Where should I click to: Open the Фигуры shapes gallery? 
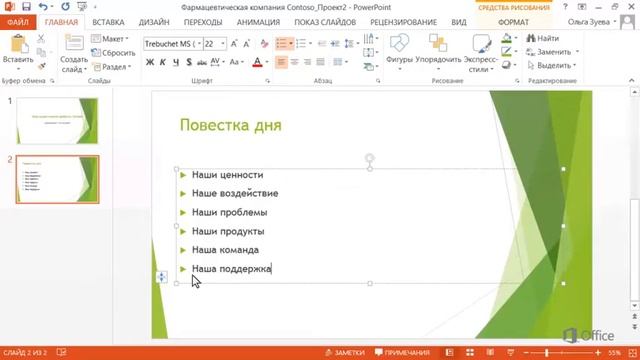(399, 53)
